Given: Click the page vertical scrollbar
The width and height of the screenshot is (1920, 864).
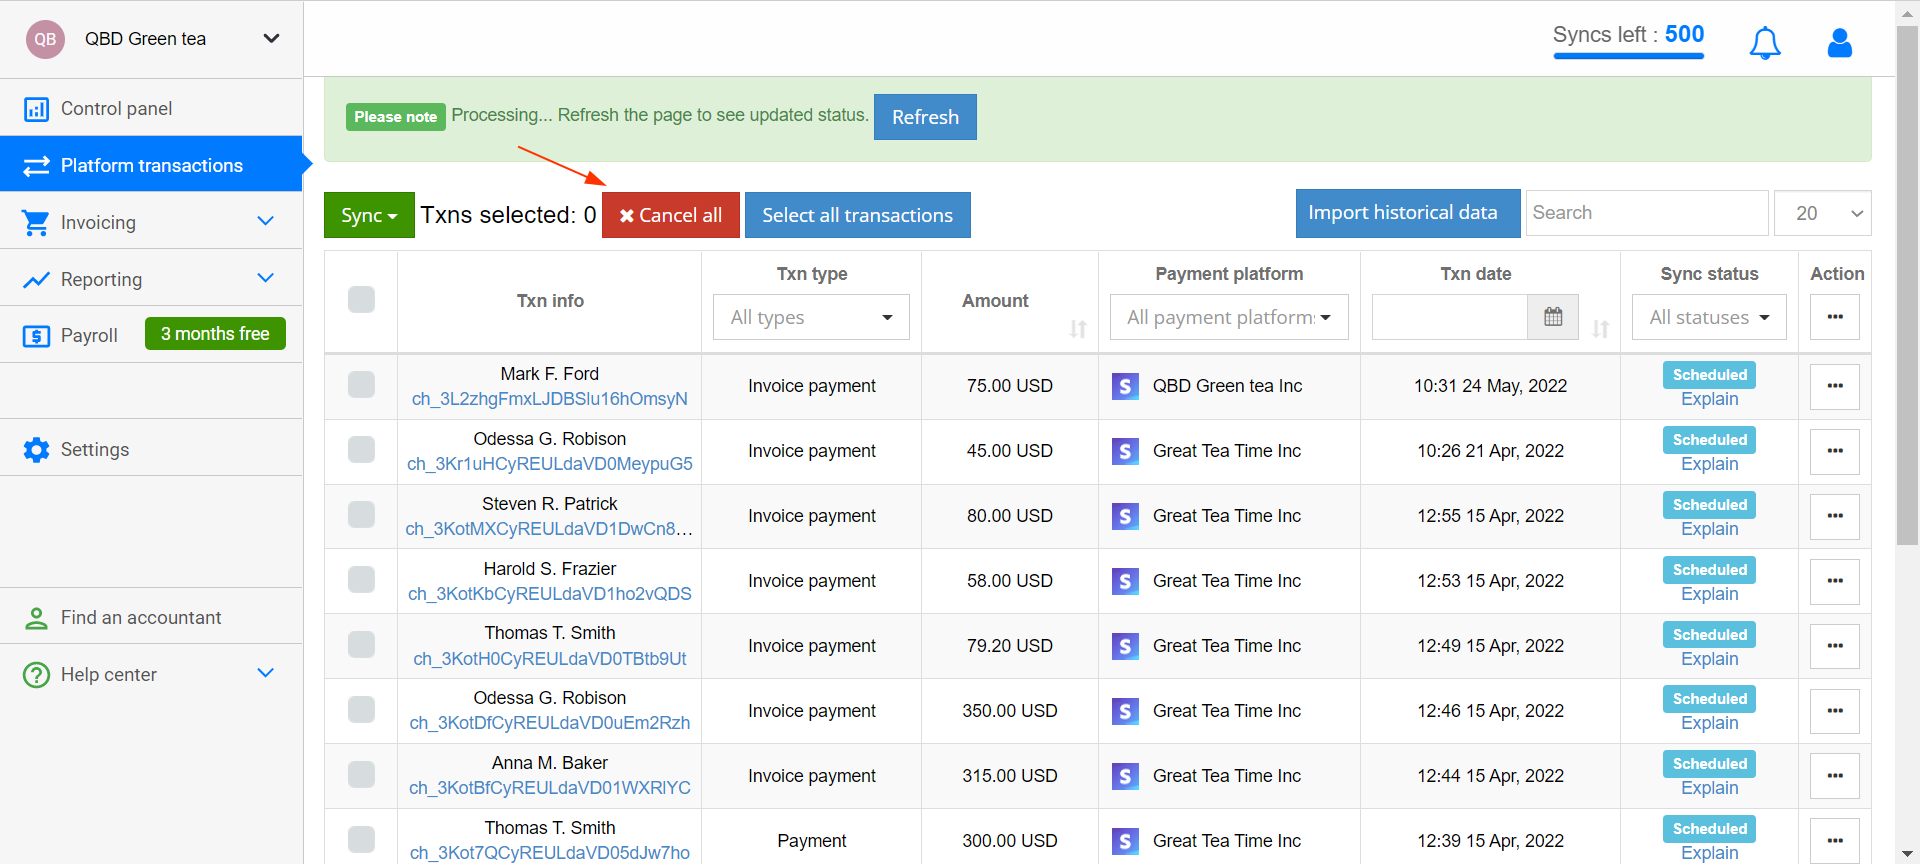Looking at the screenshot, I should point(1907,285).
